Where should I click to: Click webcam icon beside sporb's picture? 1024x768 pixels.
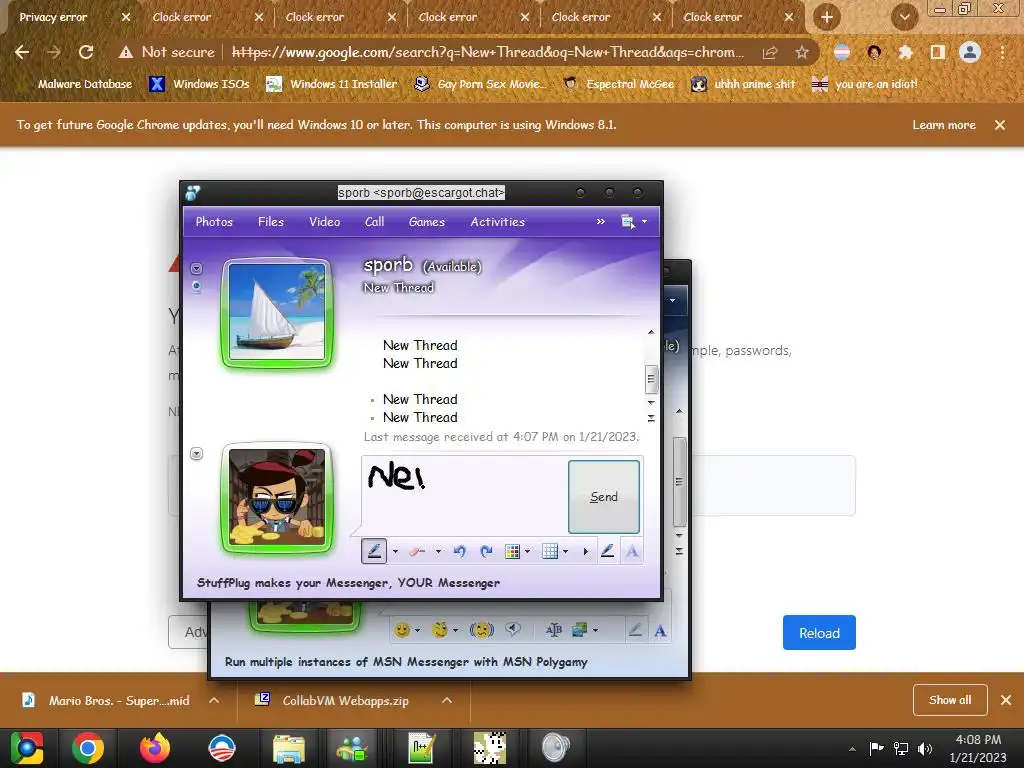click(x=196, y=287)
